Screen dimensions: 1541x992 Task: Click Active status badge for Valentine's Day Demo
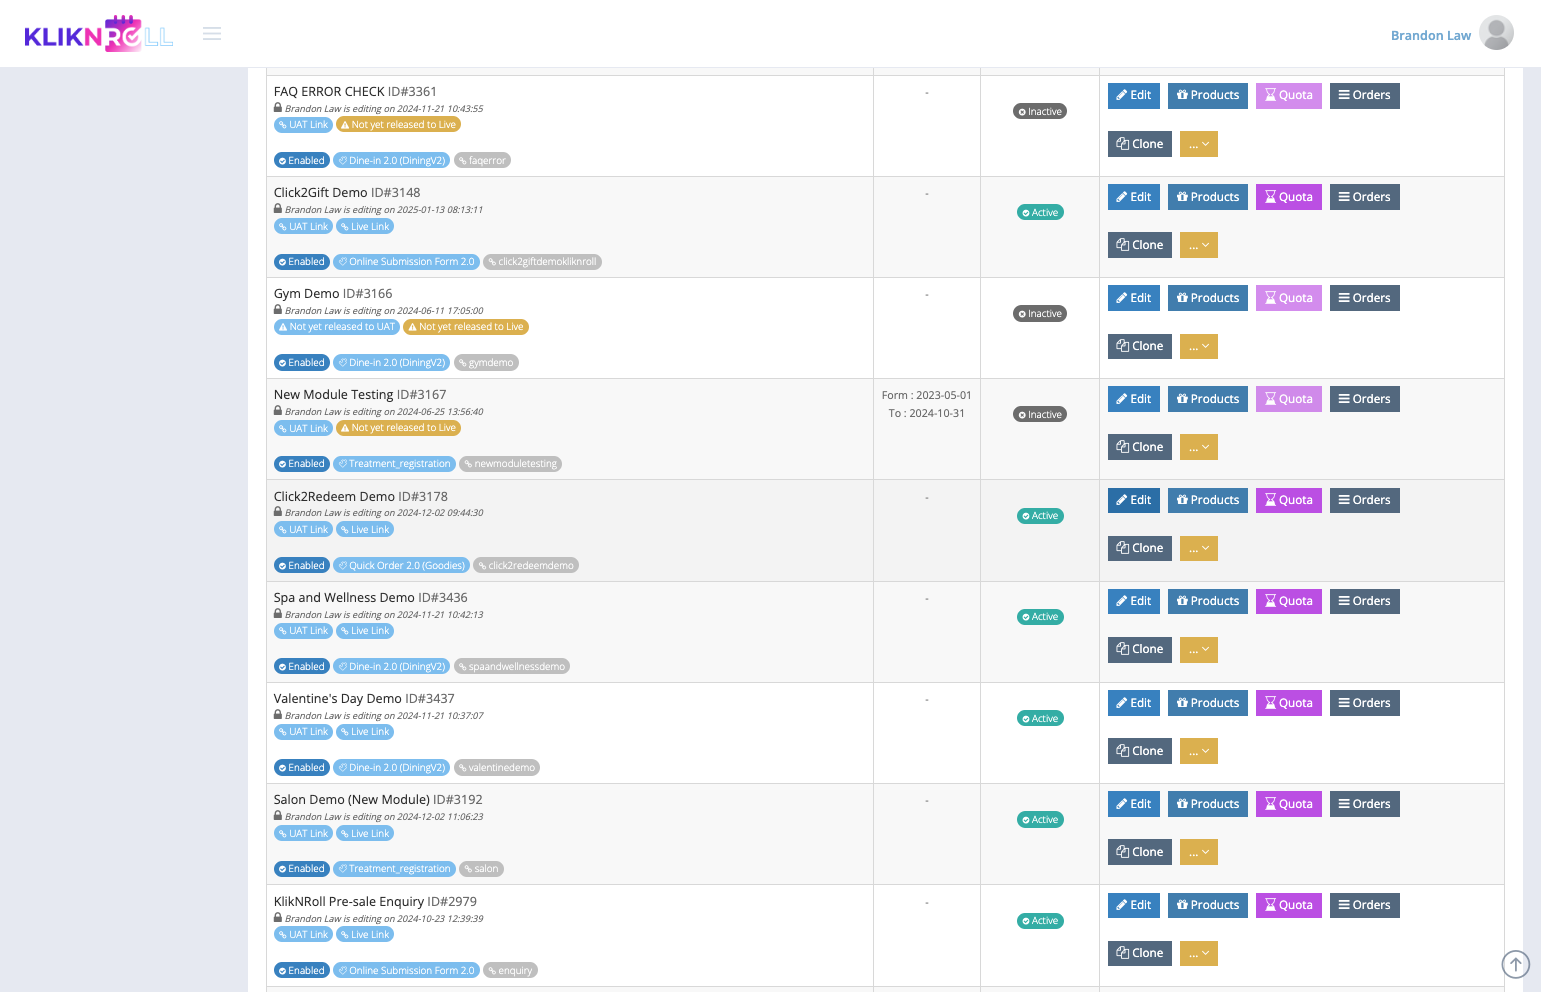[x=1040, y=719]
